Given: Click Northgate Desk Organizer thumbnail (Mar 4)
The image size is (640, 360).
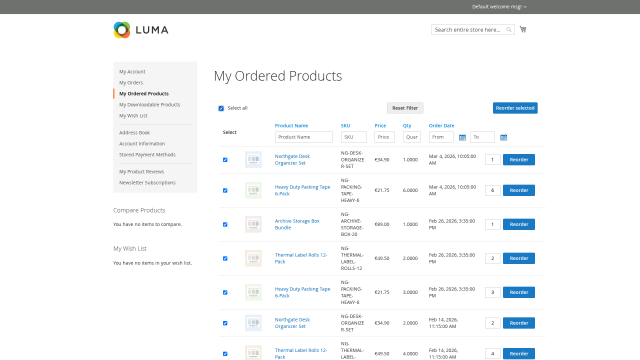Looking at the screenshot, I should 253,160.
